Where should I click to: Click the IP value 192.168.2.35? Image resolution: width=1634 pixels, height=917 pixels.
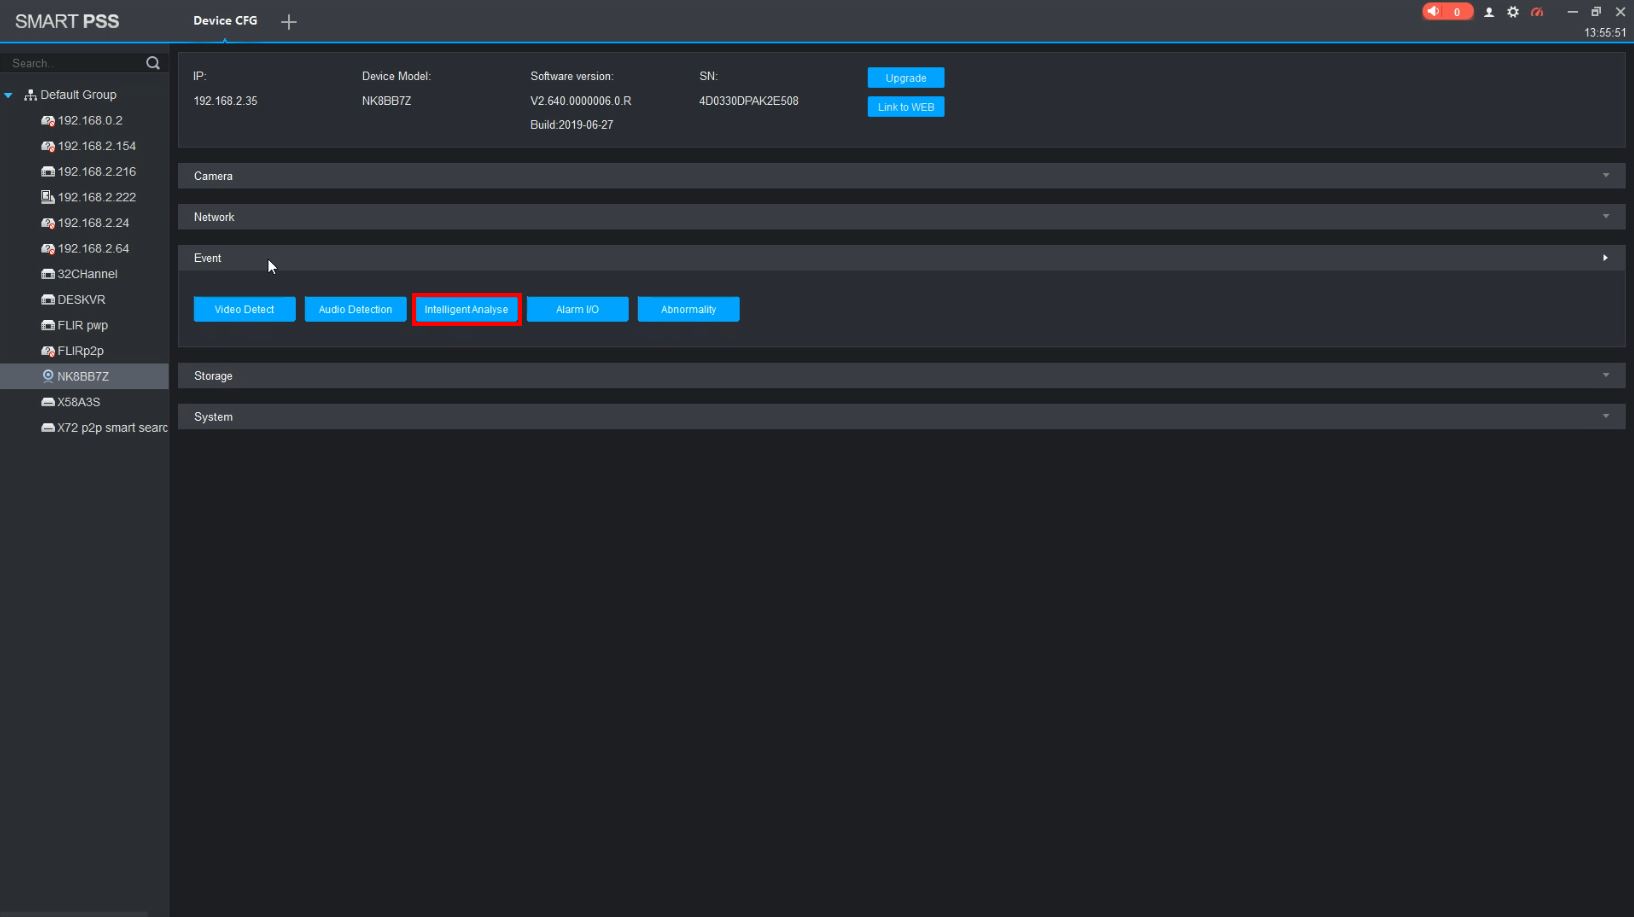tap(225, 101)
